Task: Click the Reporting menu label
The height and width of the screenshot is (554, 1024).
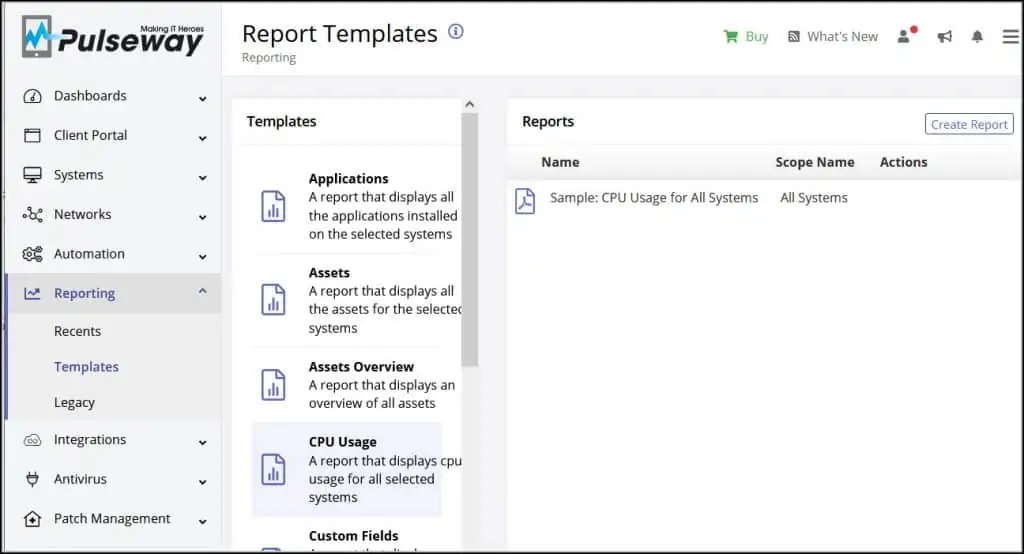Action: point(84,293)
